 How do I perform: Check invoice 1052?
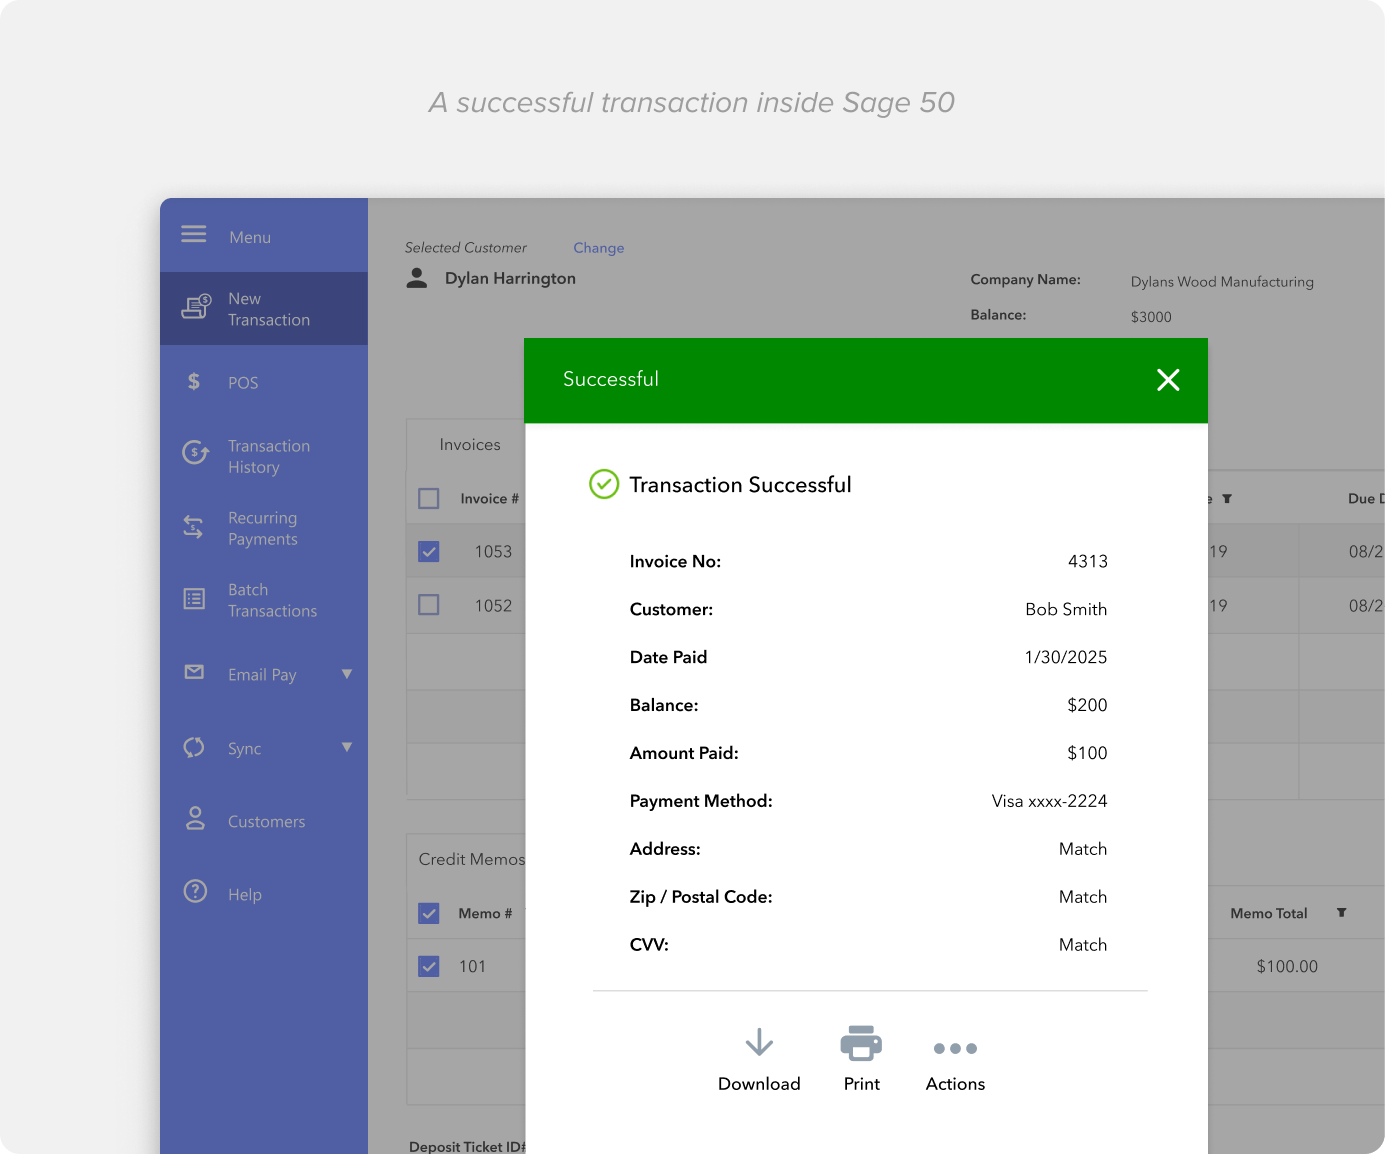click(428, 604)
